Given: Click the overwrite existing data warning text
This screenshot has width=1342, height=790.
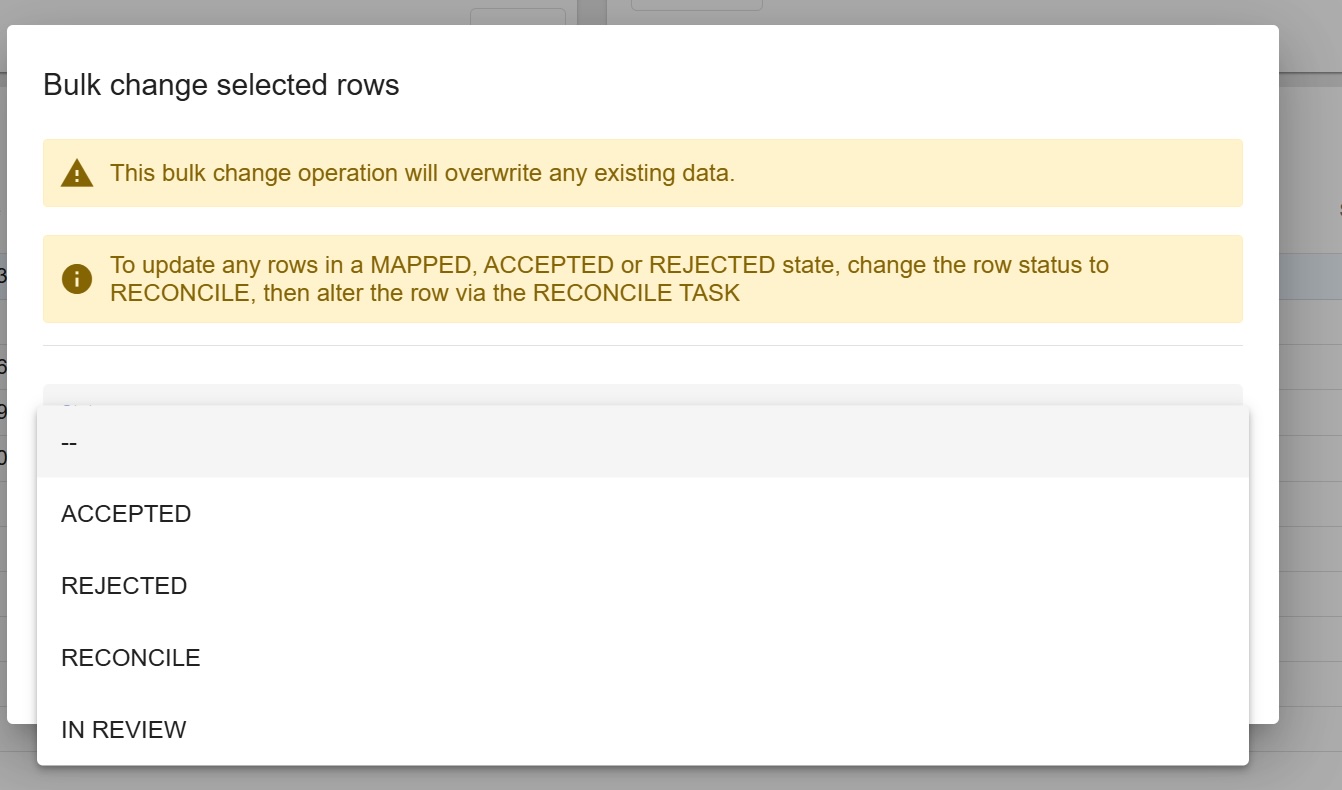Looking at the screenshot, I should (x=422, y=173).
